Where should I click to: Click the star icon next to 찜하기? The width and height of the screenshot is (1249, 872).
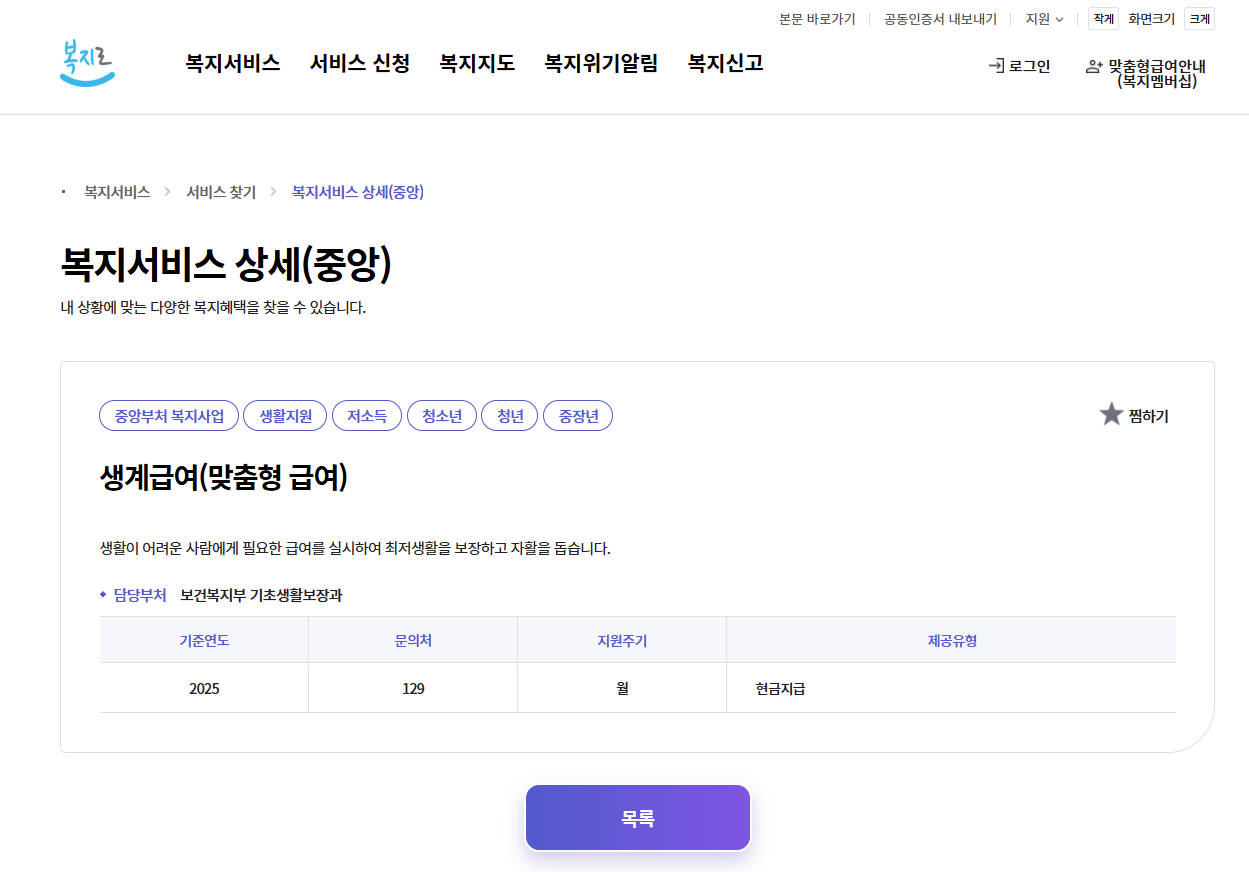pos(1111,415)
